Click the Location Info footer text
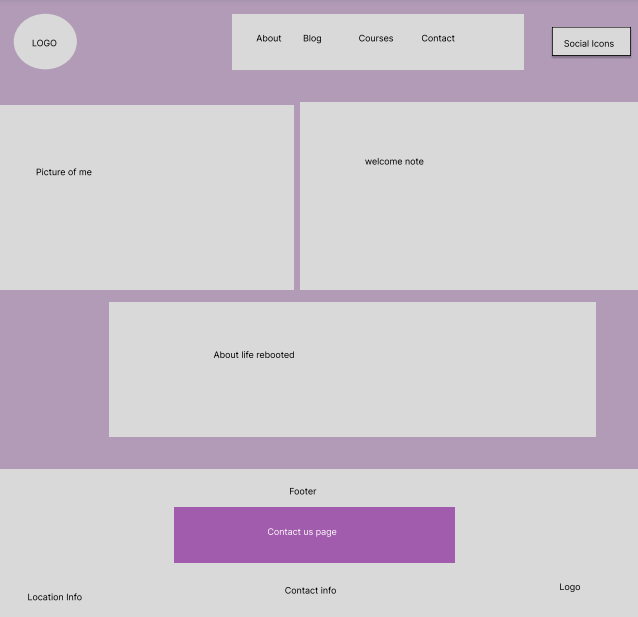The width and height of the screenshot is (638, 617). tap(55, 597)
